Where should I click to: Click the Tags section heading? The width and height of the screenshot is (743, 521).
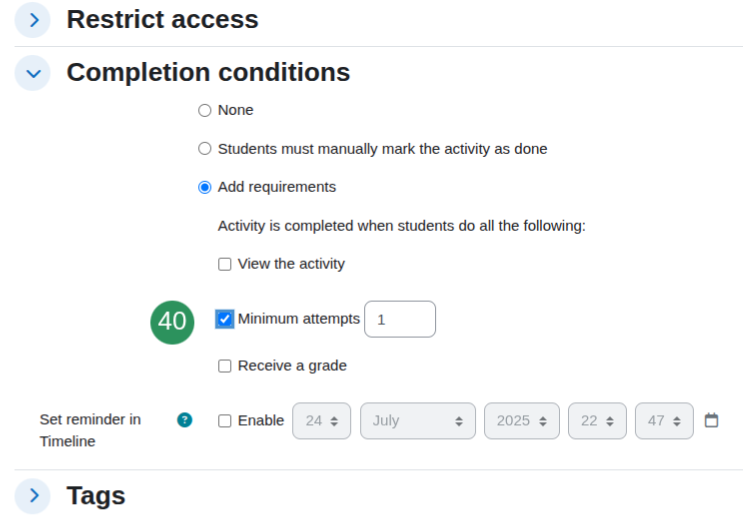pos(96,496)
